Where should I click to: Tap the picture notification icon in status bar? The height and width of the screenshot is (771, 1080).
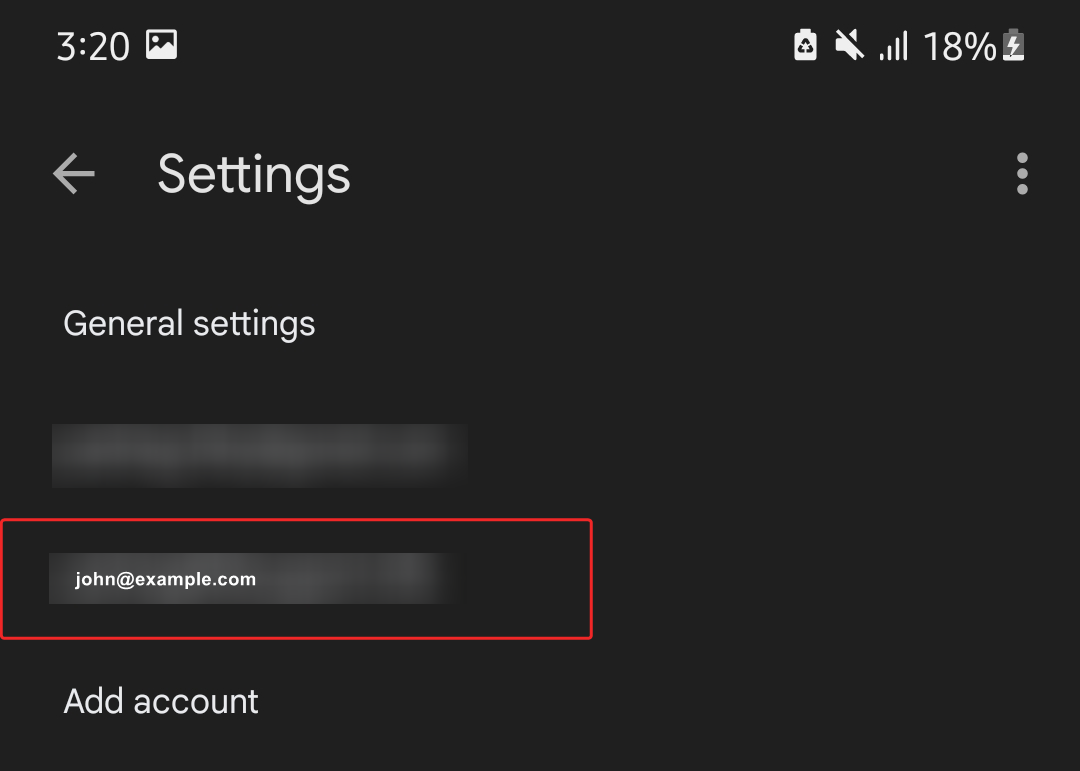(161, 45)
